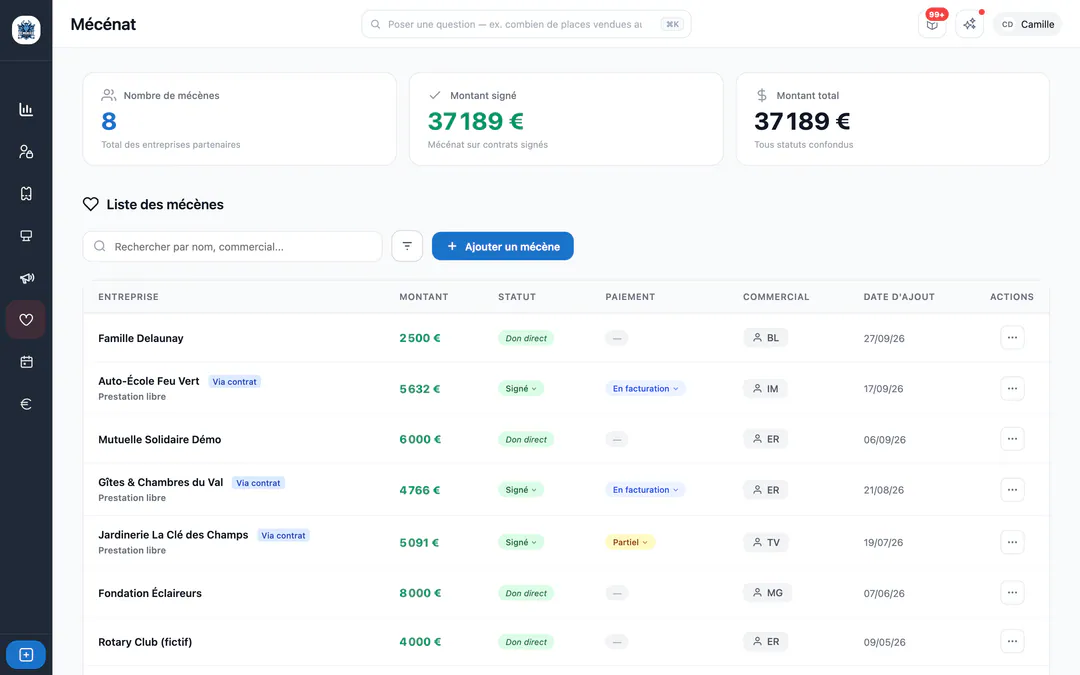Click Via contrat tag on Auto-École Feu Vert
Viewport: 1080px width, 675px height.
coord(234,382)
